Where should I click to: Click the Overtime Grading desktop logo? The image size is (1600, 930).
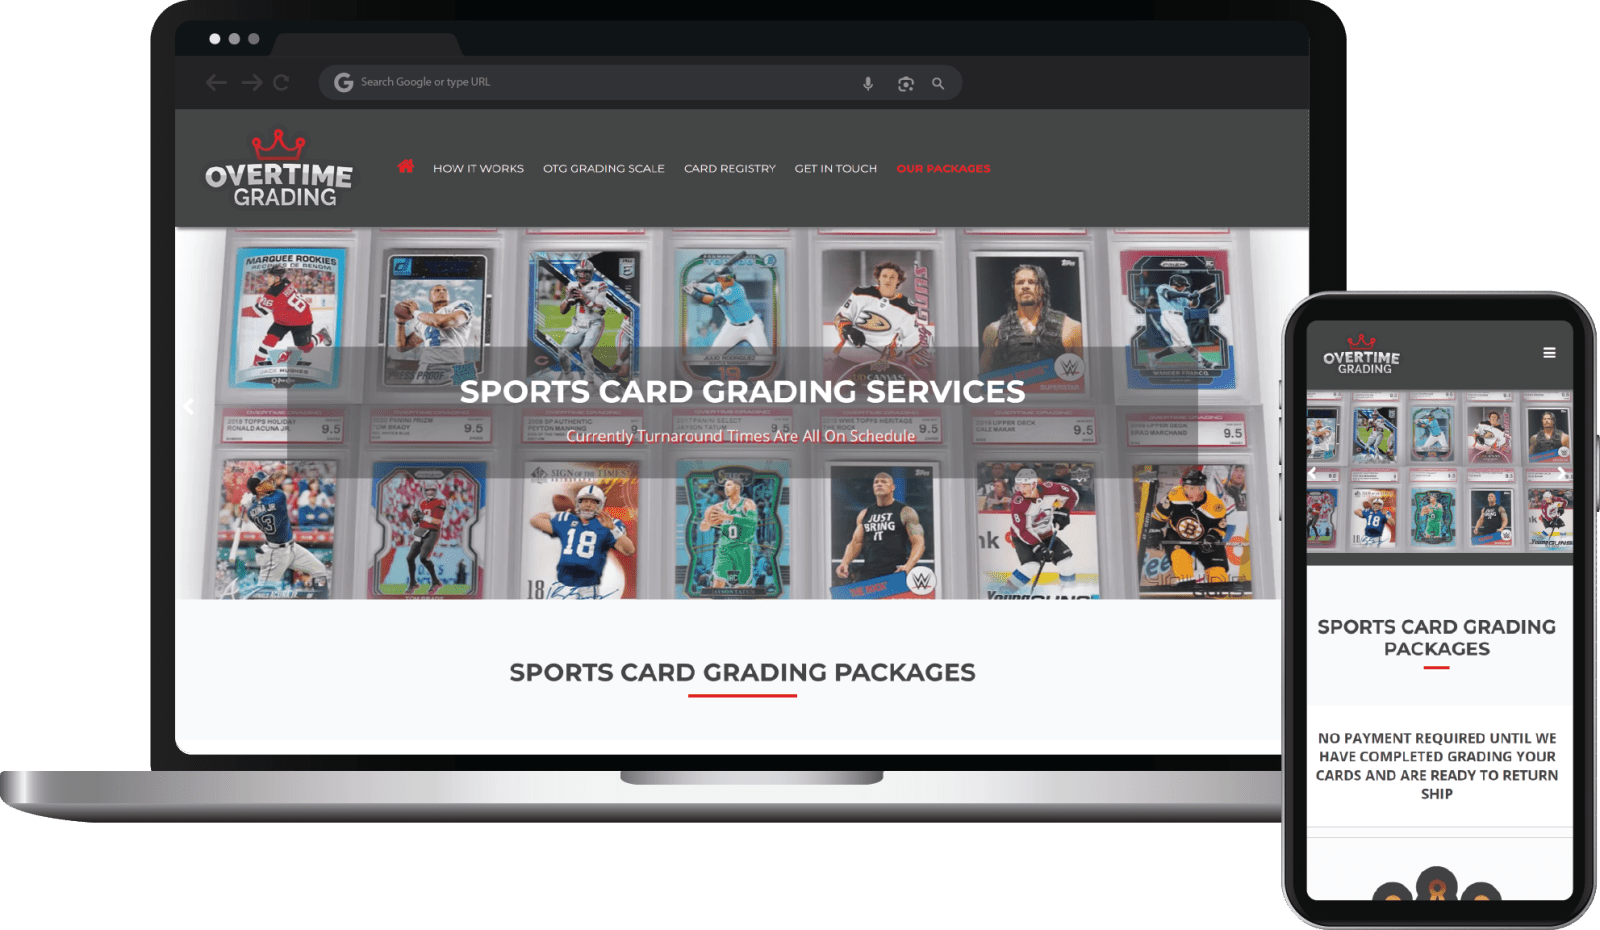(x=278, y=170)
